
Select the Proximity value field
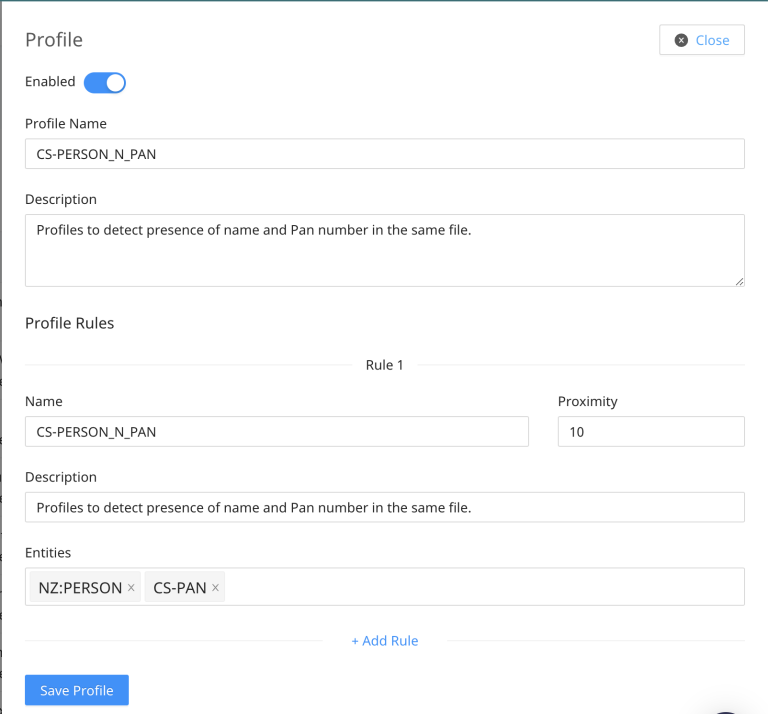pyautogui.click(x=650, y=432)
